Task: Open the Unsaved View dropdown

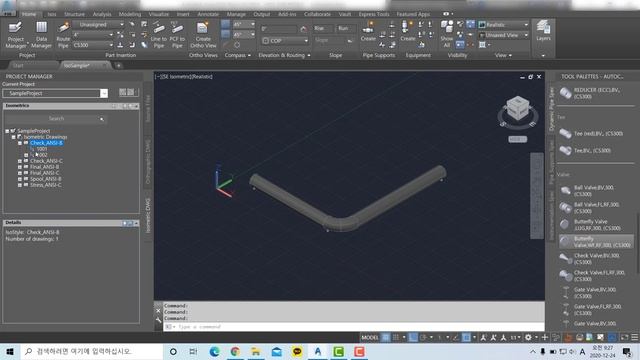Action: tap(503, 35)
